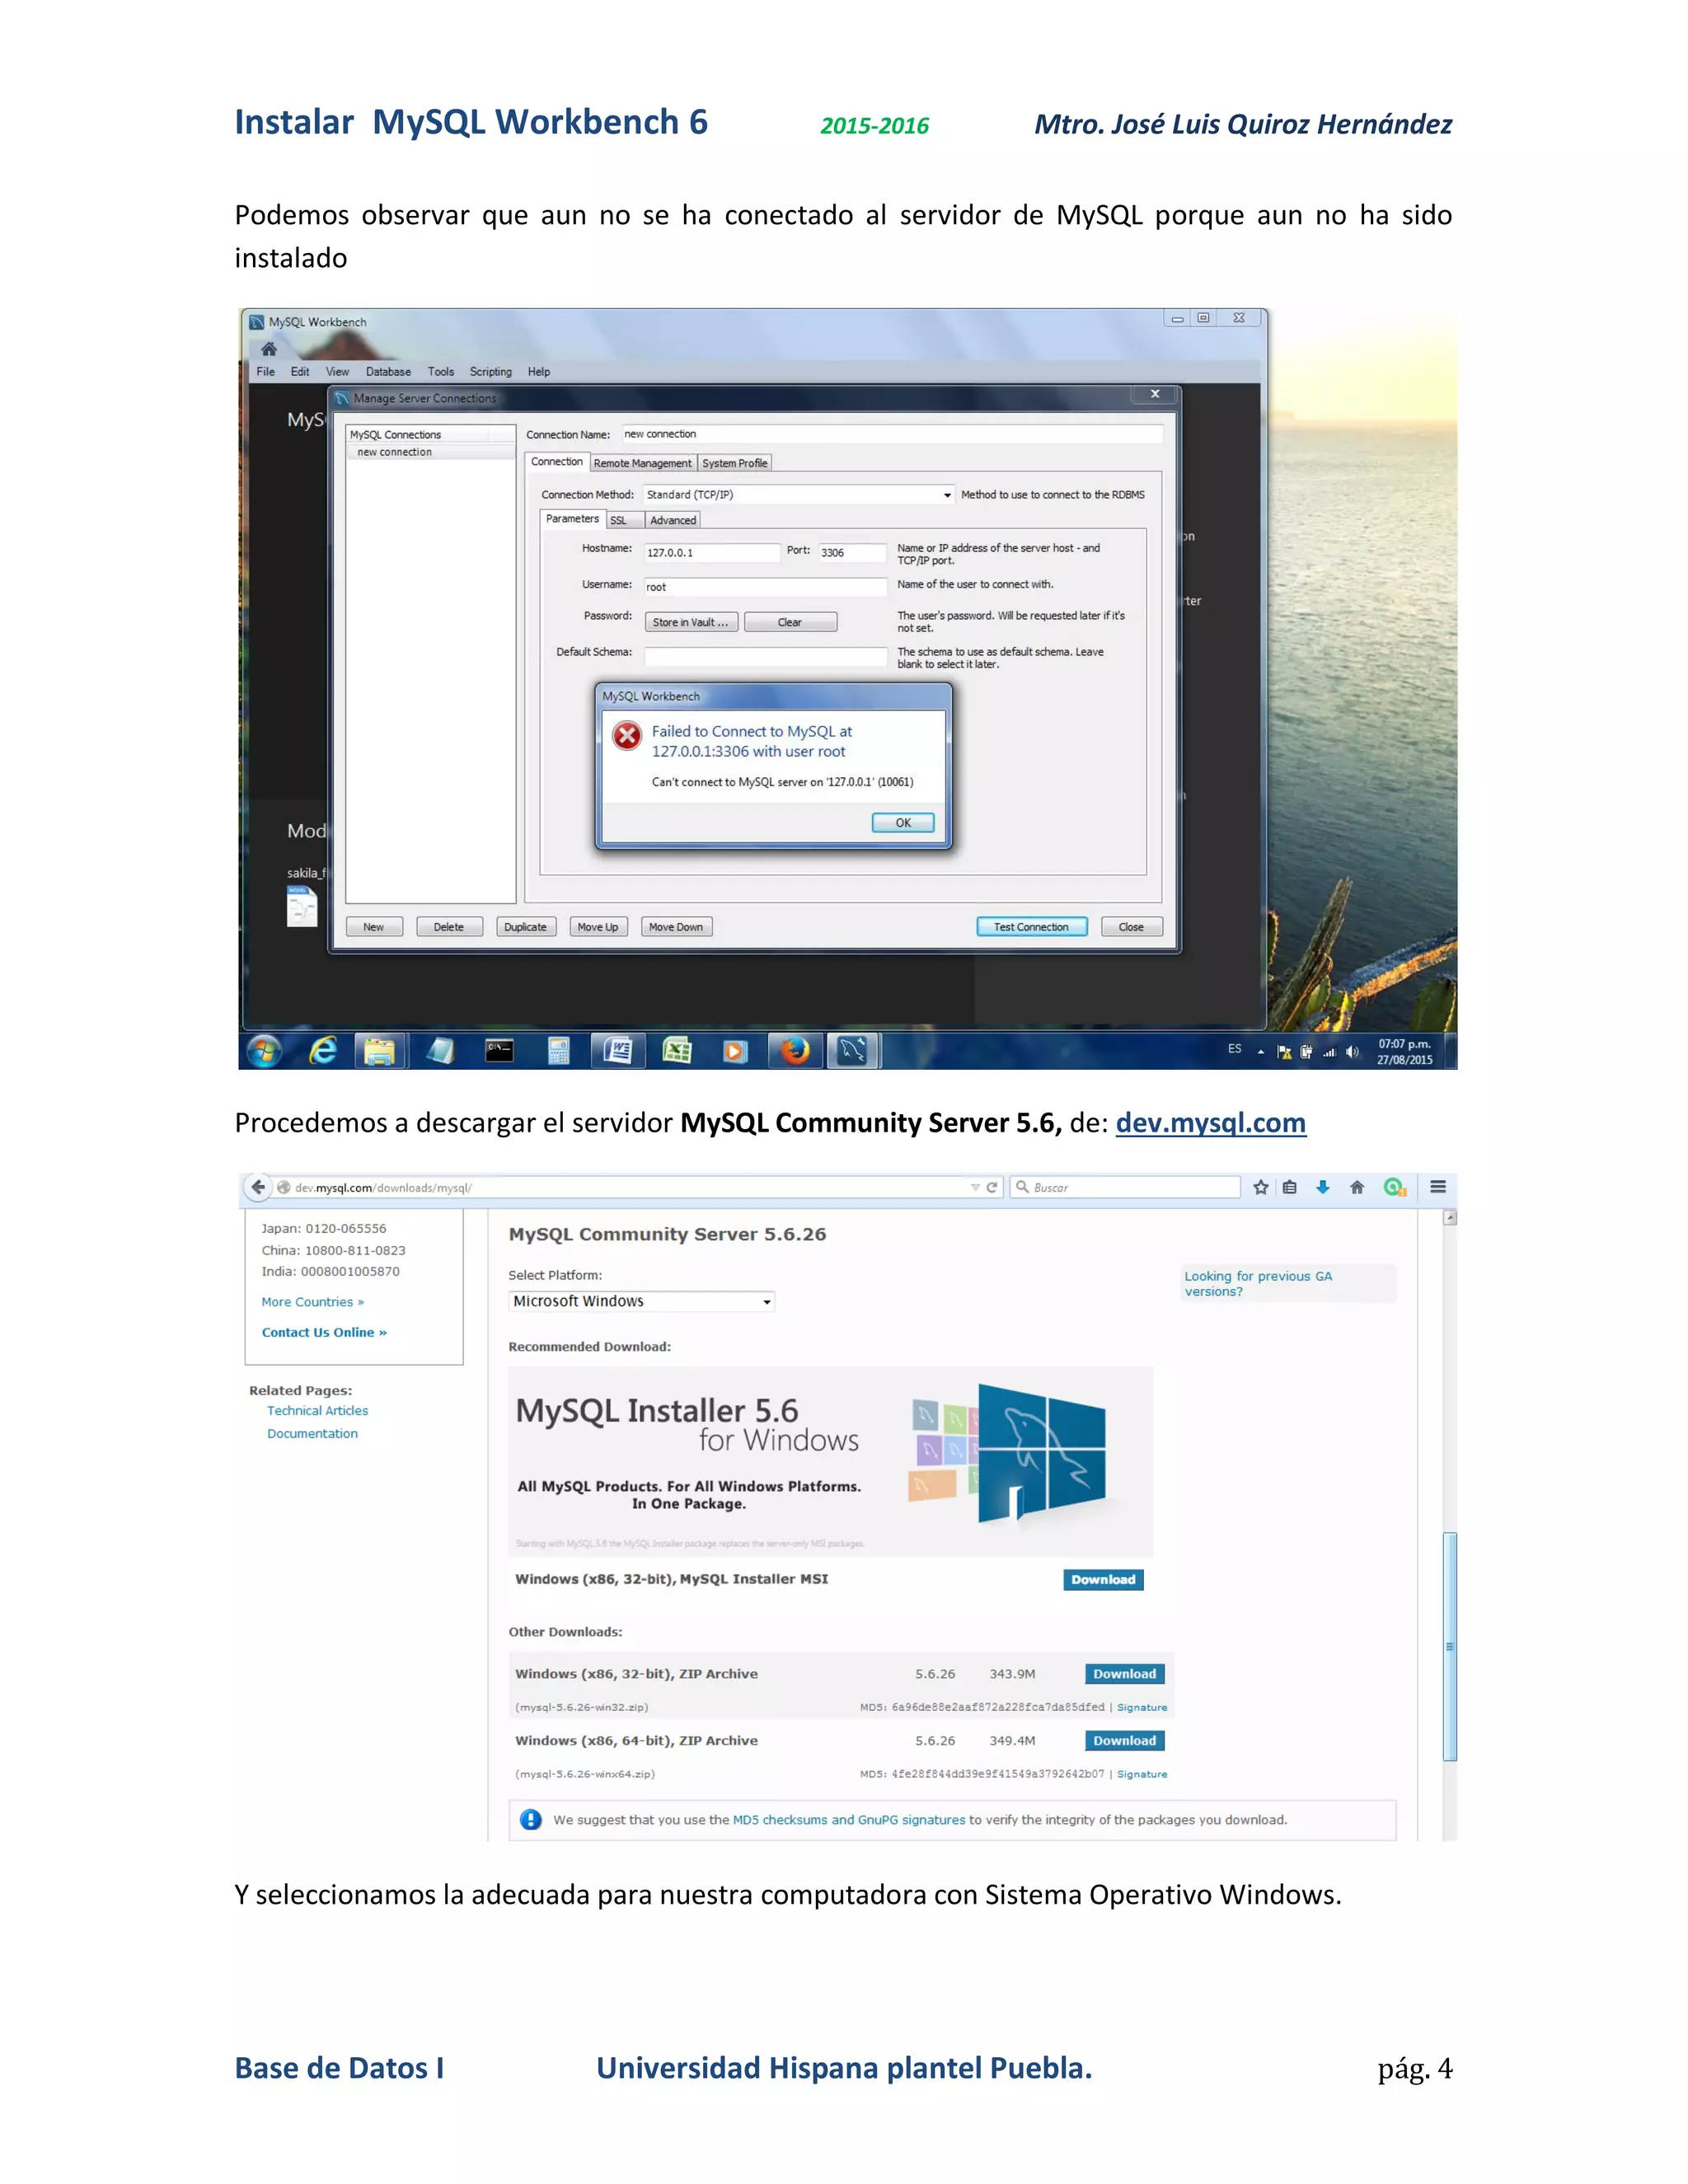Open Microsoft Excel from the taskbar

[x=677, y=1051]
